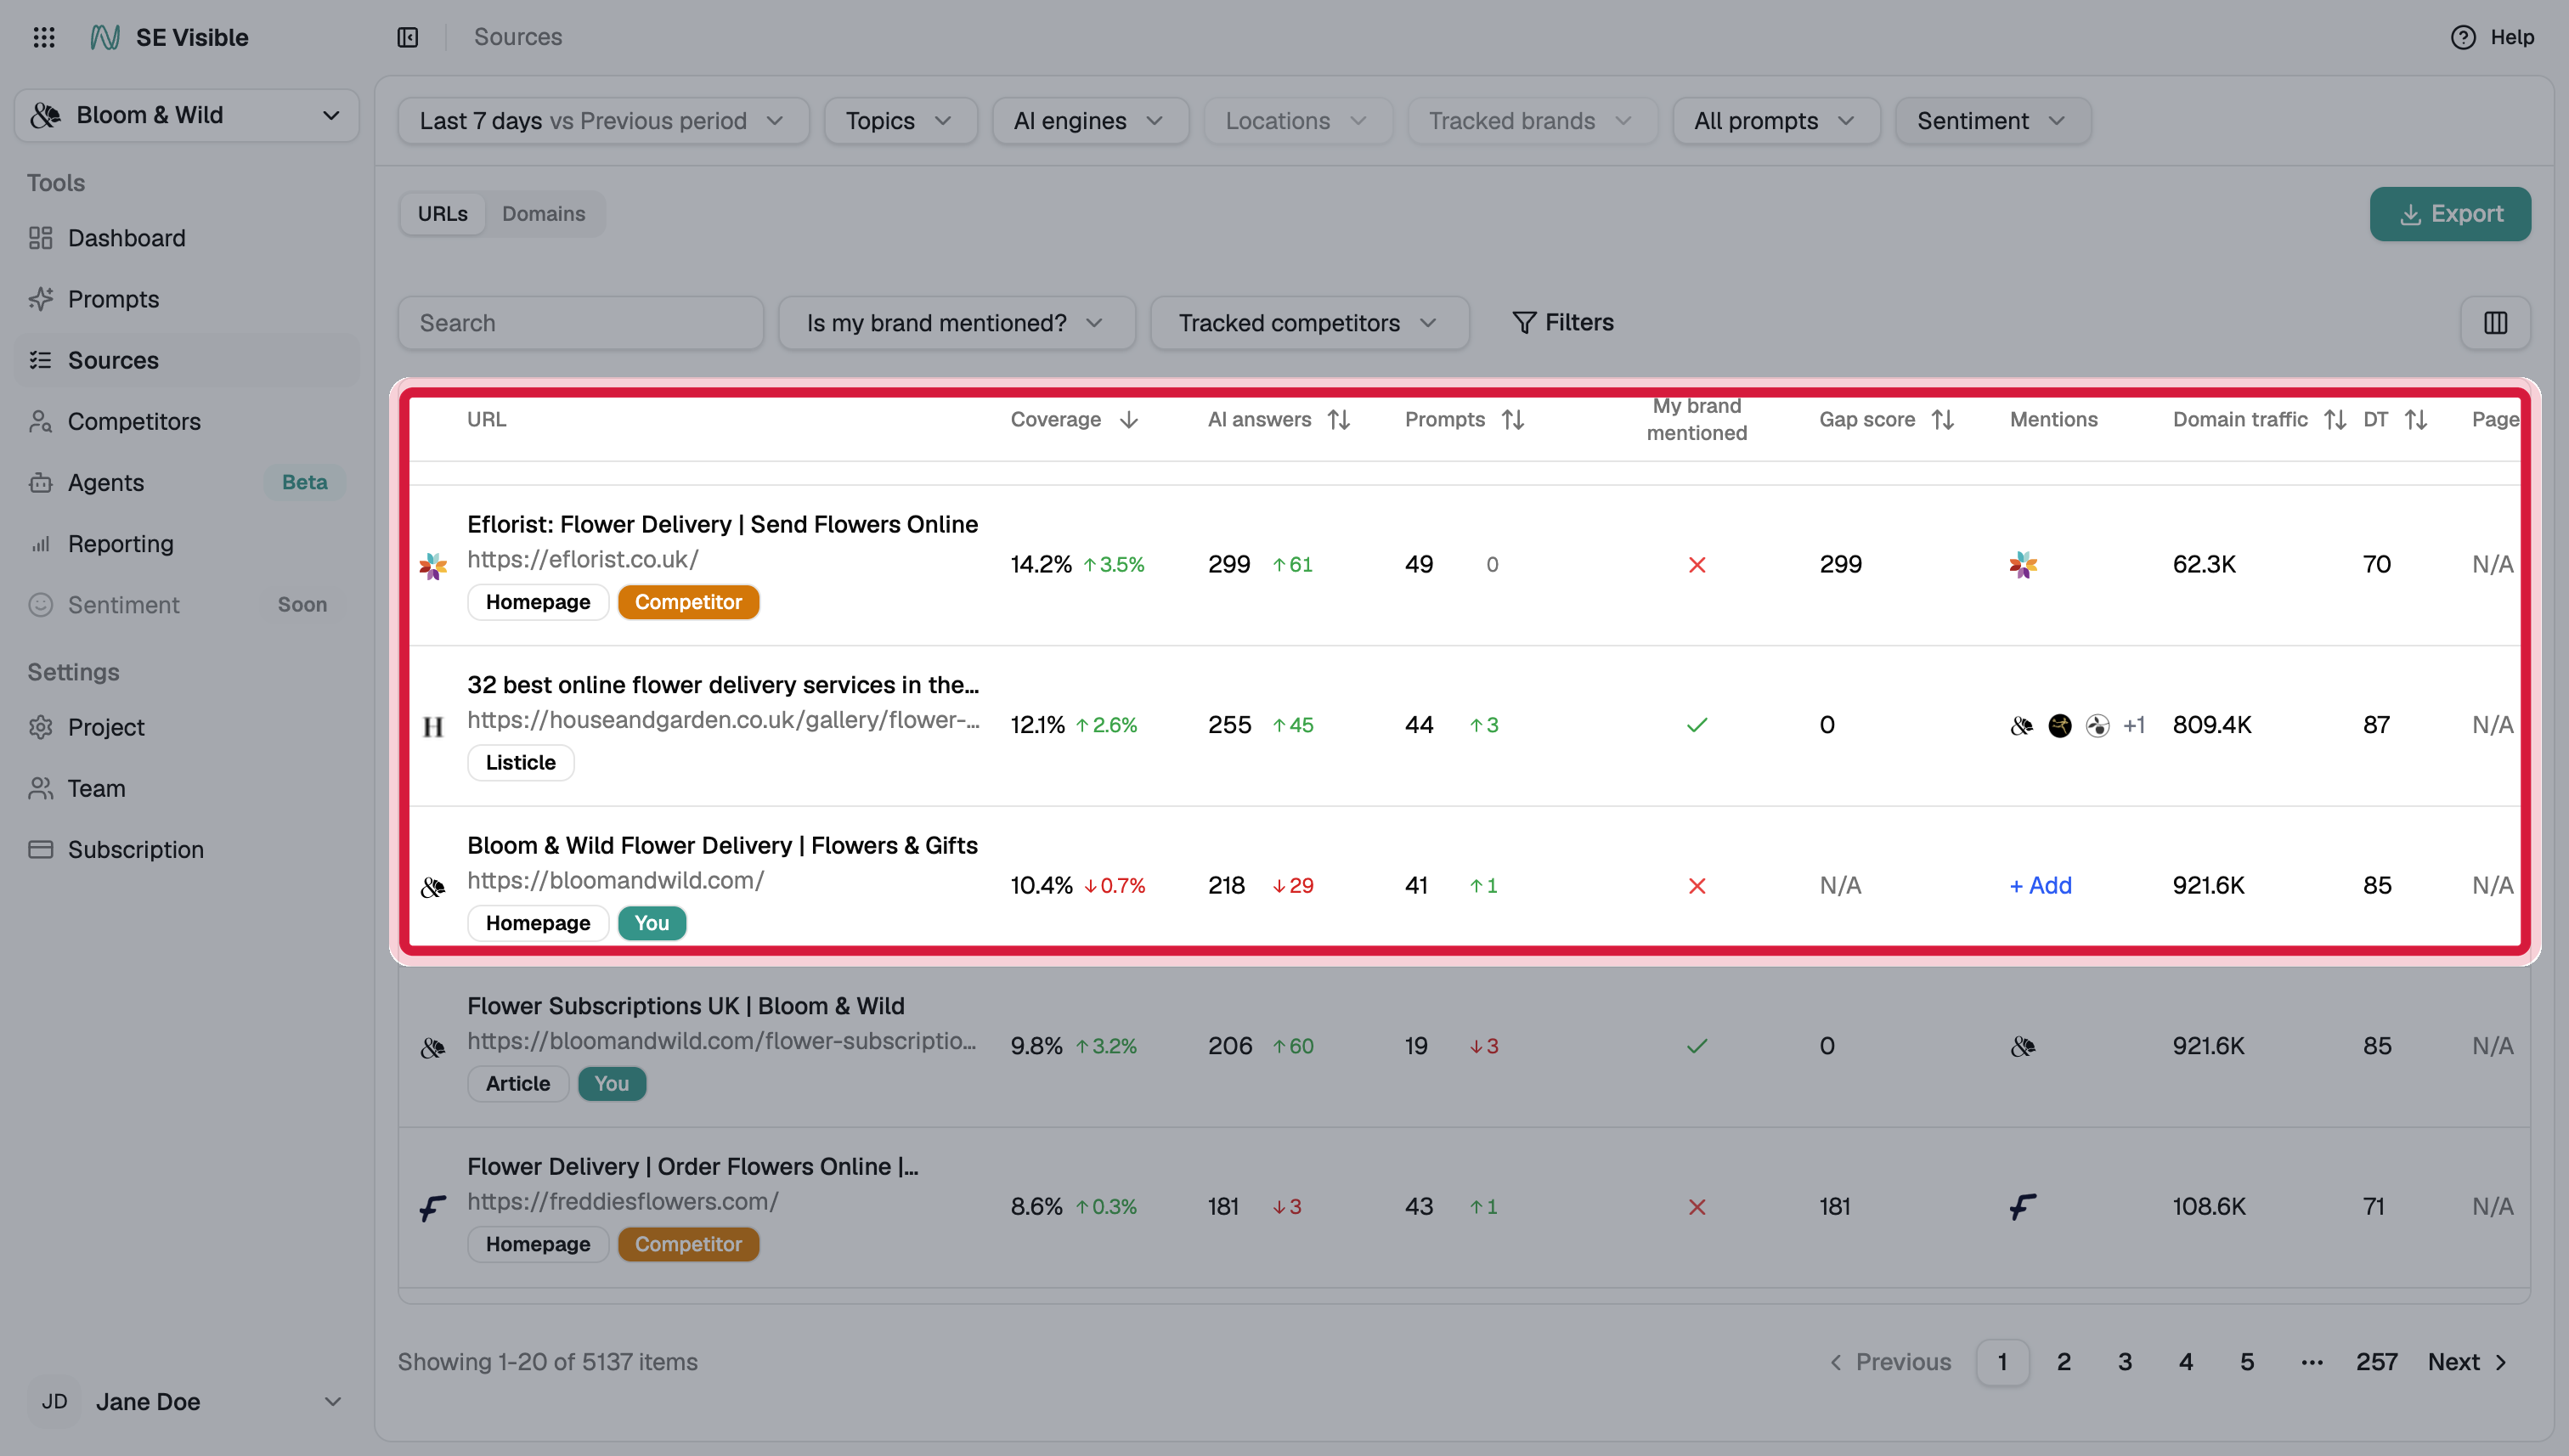Go to the Next page
This screenshot has height=1456, width=2569.
point(2468,1362)
